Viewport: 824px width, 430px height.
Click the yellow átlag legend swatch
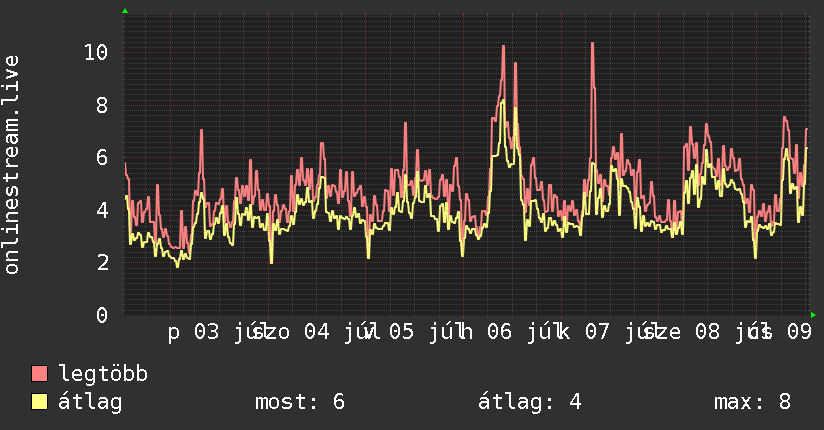(39, 402)
